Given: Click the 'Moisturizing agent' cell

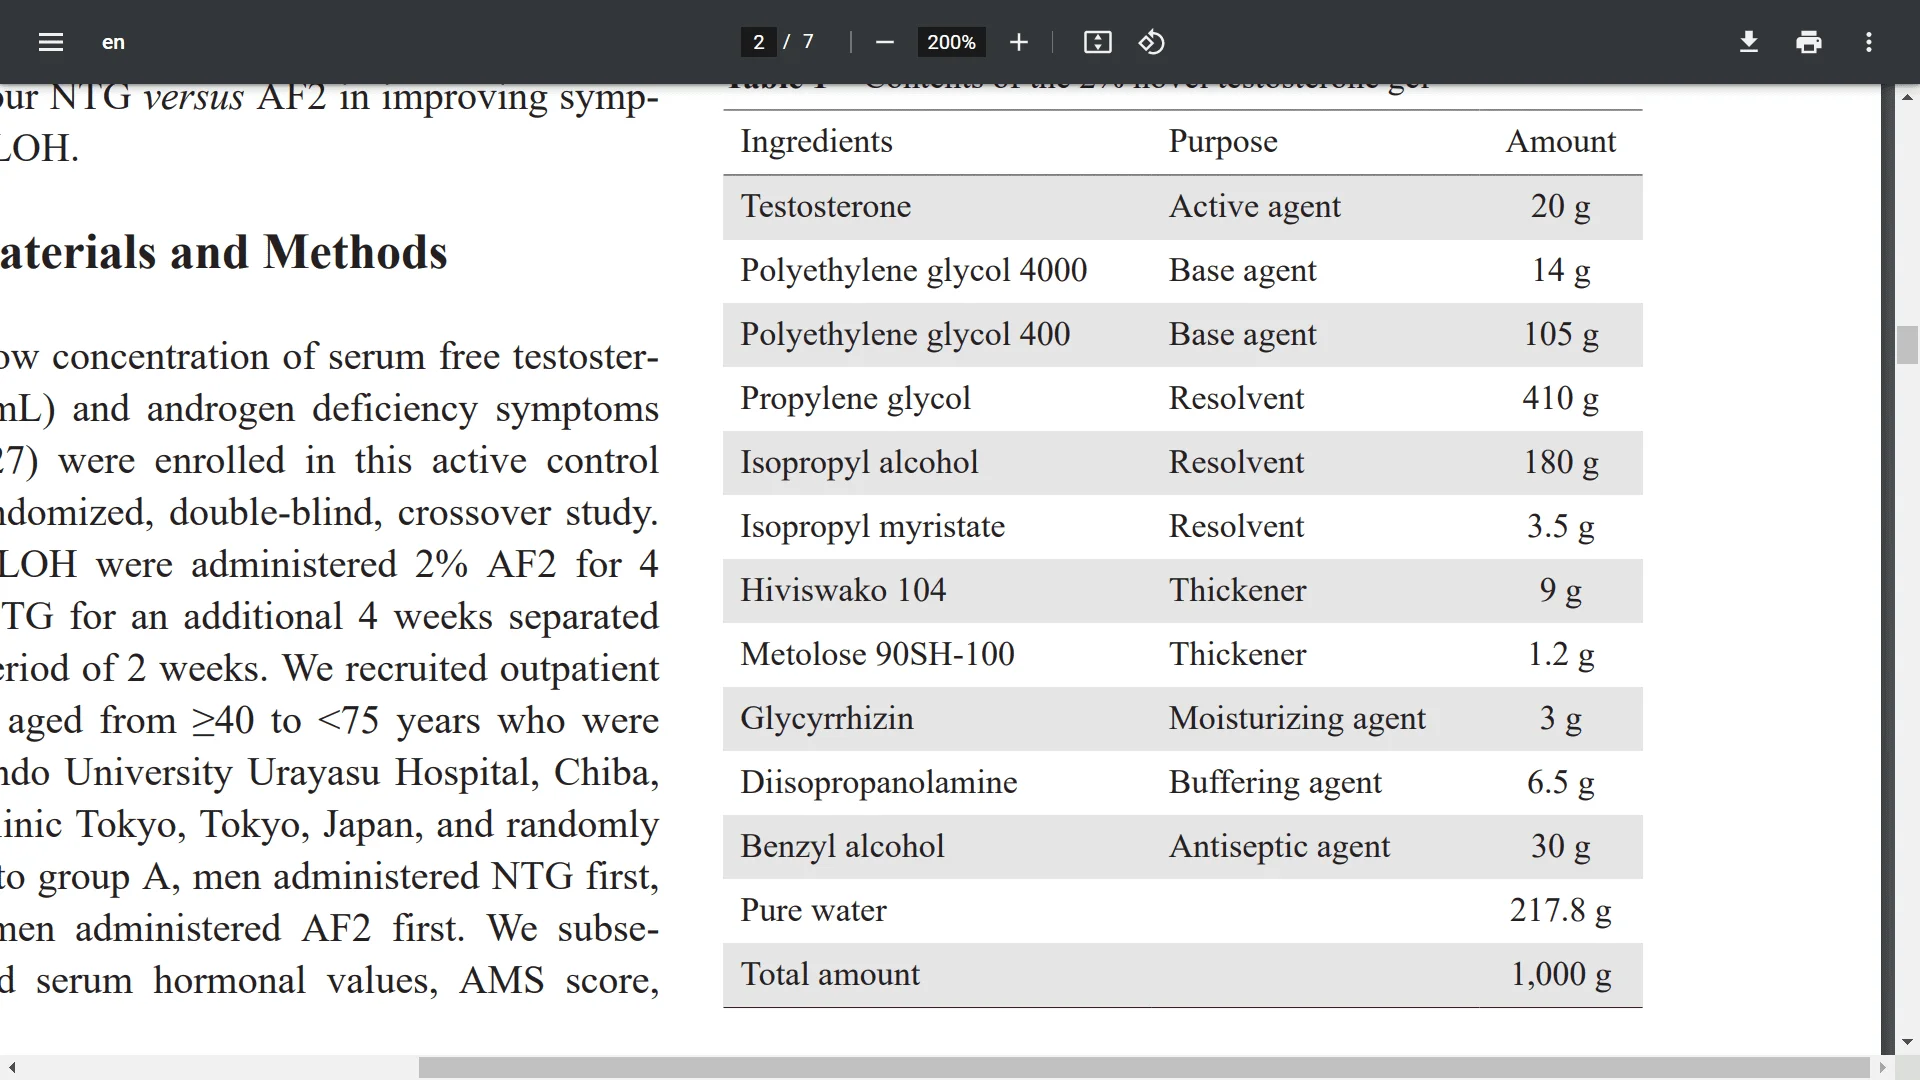Looking at the screenshot, I should coord(1297,719).
